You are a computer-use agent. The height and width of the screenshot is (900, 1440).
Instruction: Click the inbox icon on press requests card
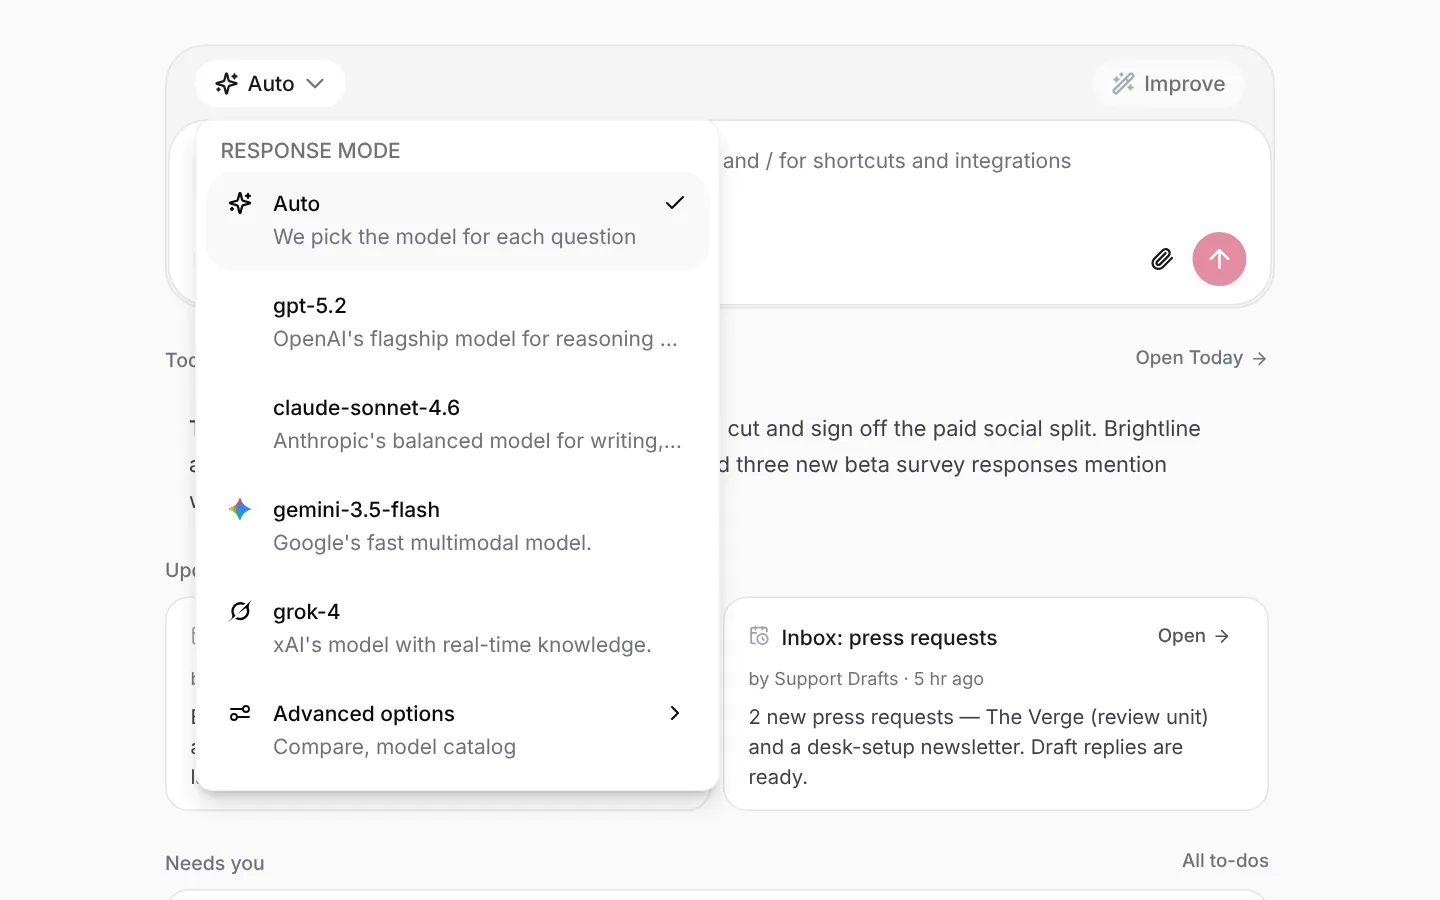tap(759, 636)
